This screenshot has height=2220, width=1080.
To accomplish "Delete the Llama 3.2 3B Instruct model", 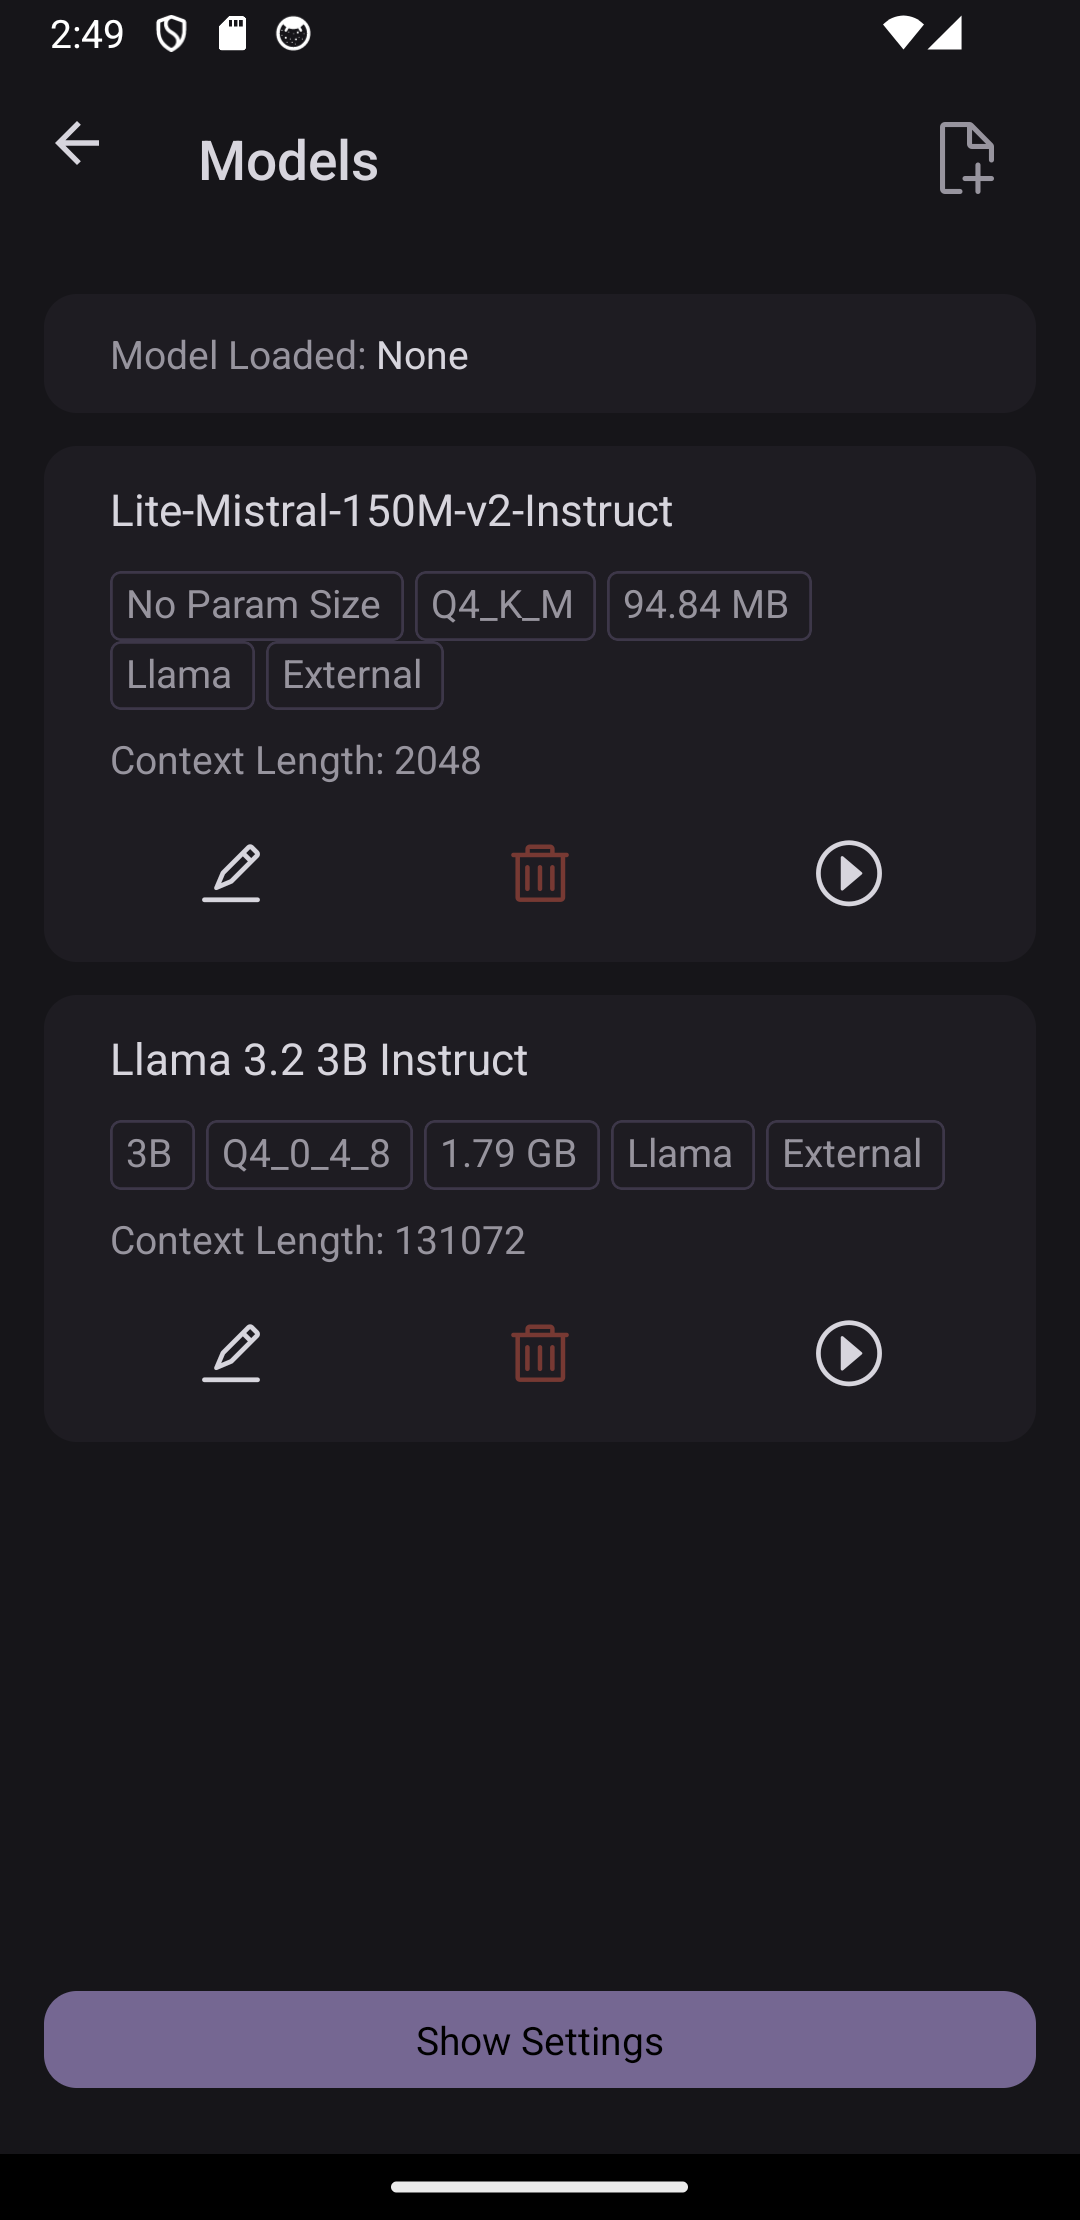I will [x=540, y=1353].
